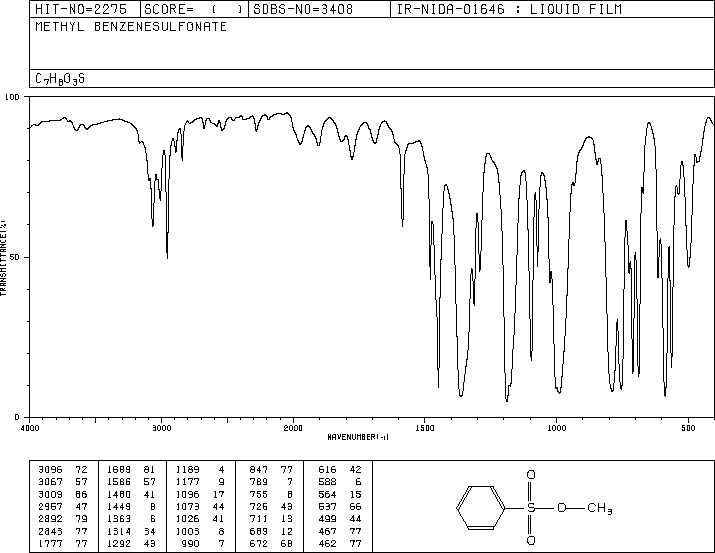Select the 3096 peak table entry
The image size is (715, 553).
63,470
